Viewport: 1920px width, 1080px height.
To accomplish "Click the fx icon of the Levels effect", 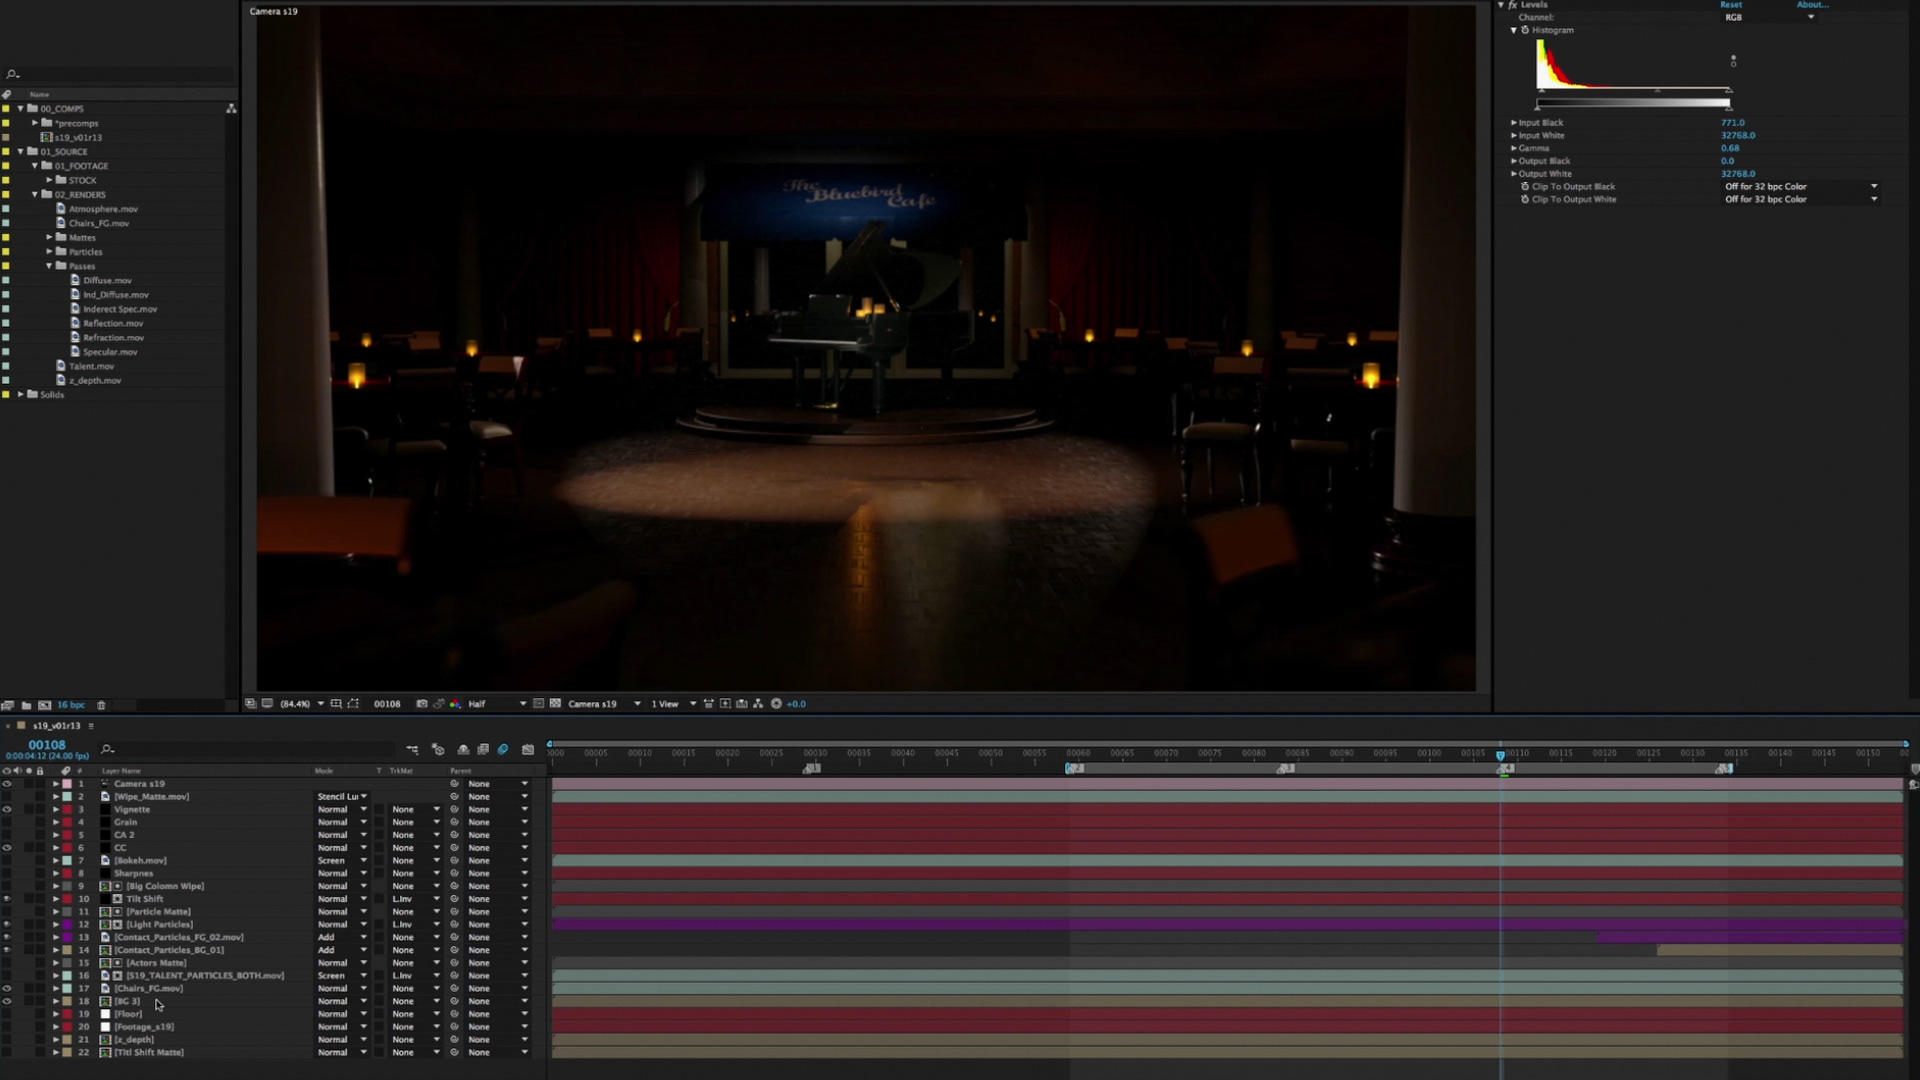I will 1513,5.
